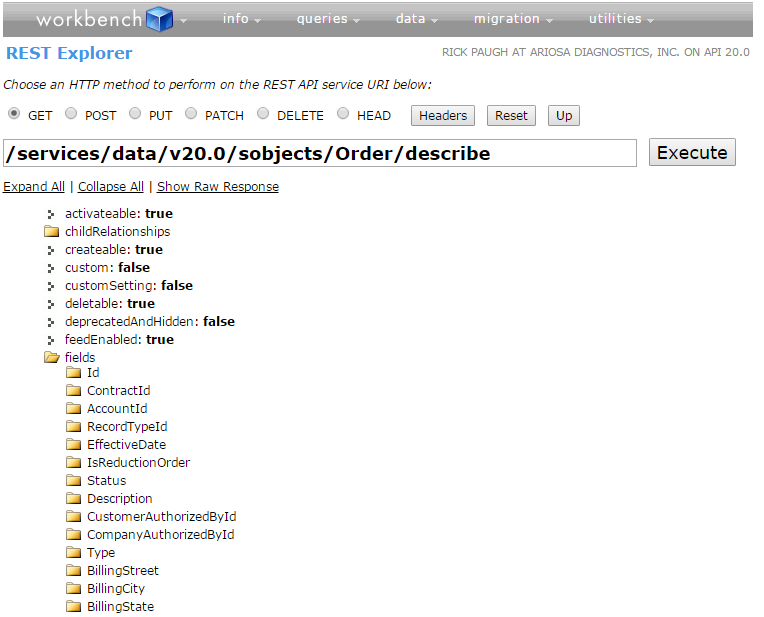Open the CustomerAuthorizedById folder icon

pyautogui.click(x=73, y=516)
